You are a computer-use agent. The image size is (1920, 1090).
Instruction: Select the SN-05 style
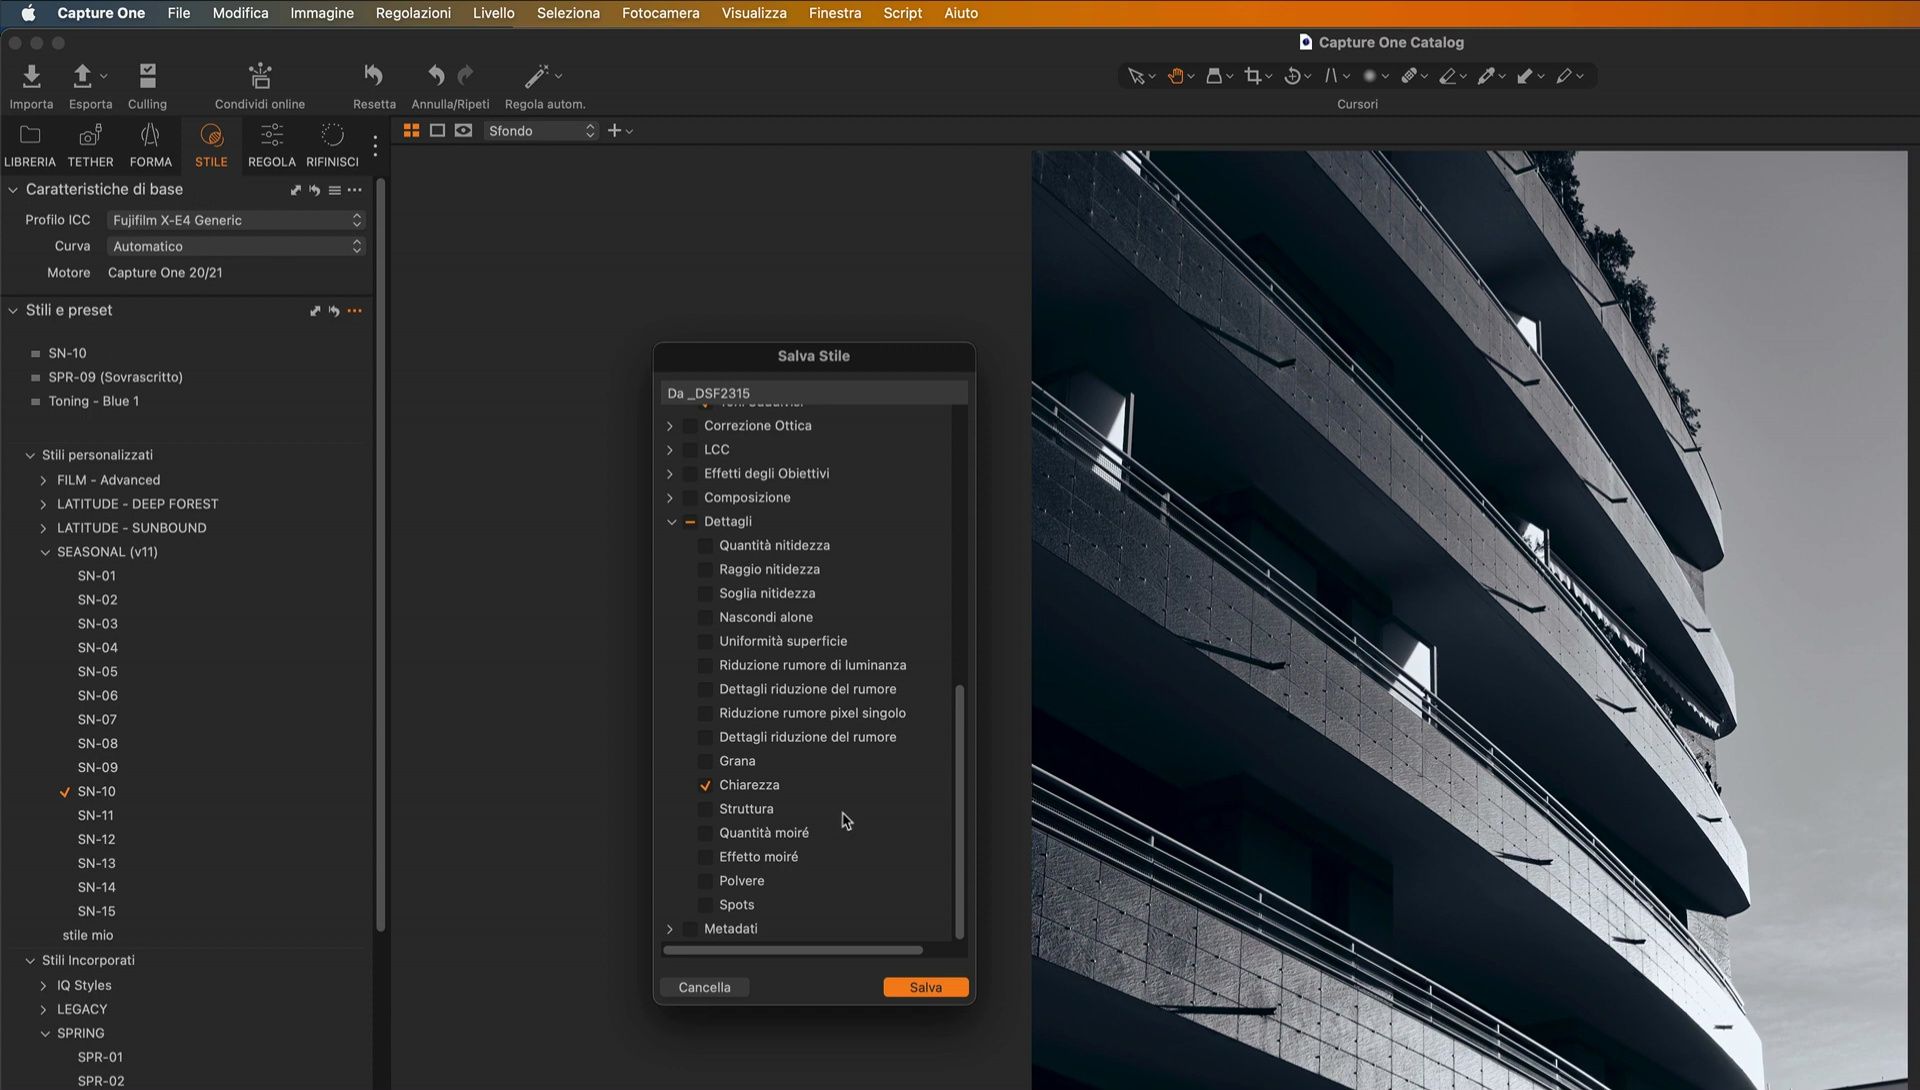[97, 672]
